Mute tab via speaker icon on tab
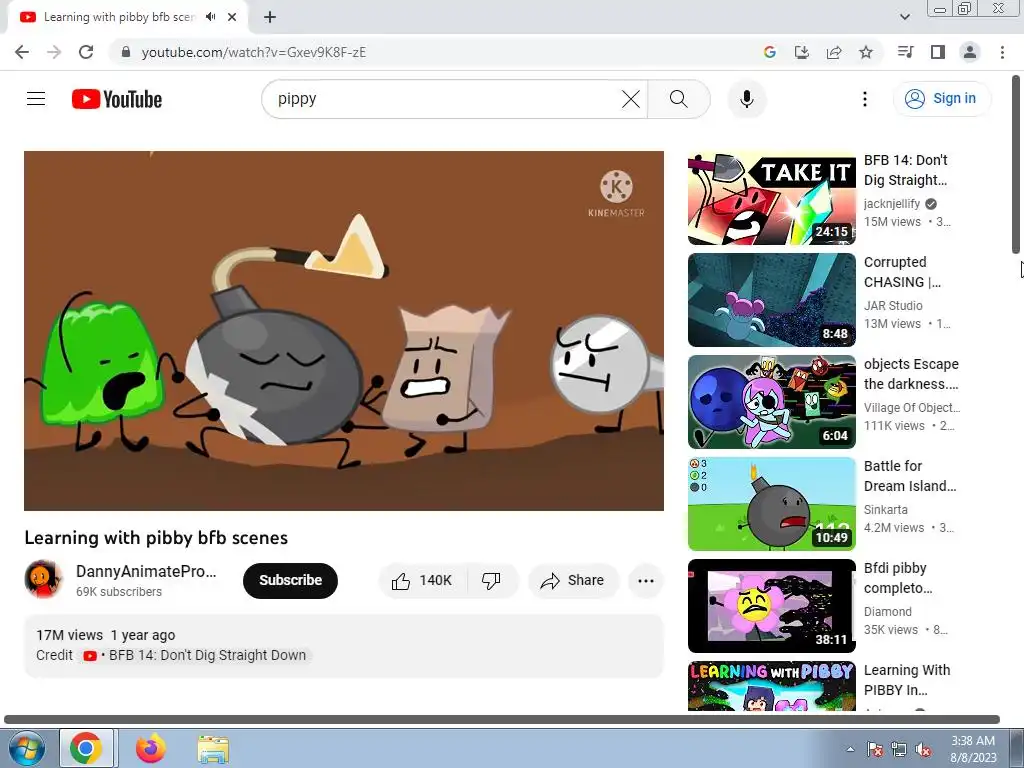 click(x=210, y=17)
